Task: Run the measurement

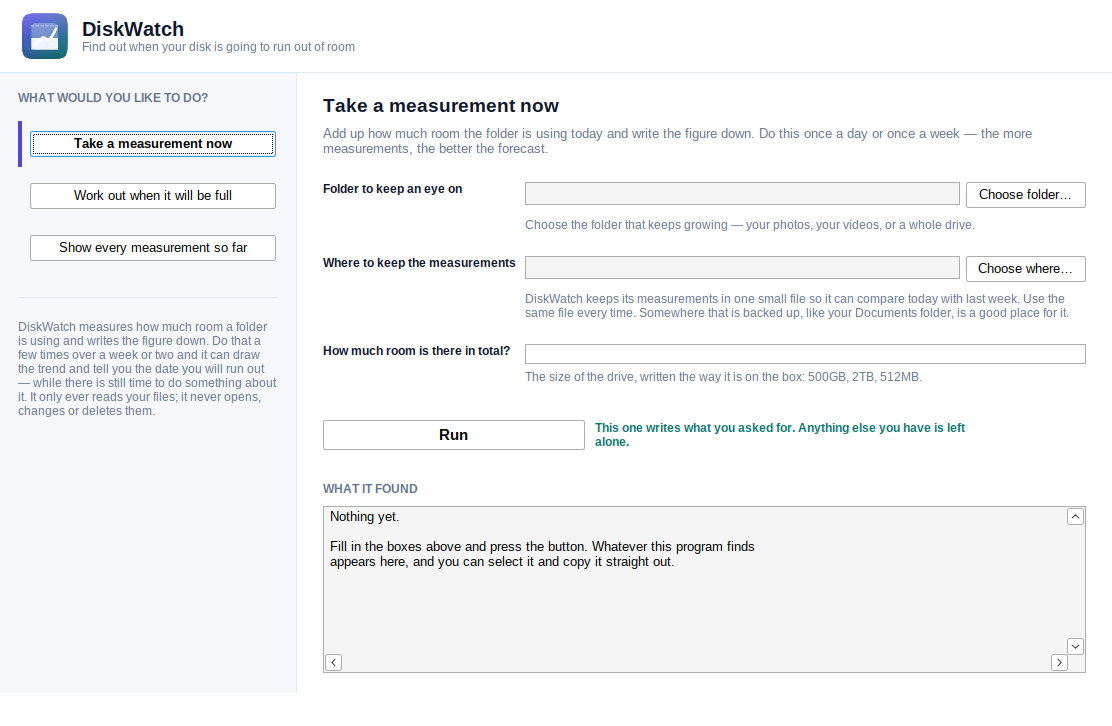Action: click(454, 435)
